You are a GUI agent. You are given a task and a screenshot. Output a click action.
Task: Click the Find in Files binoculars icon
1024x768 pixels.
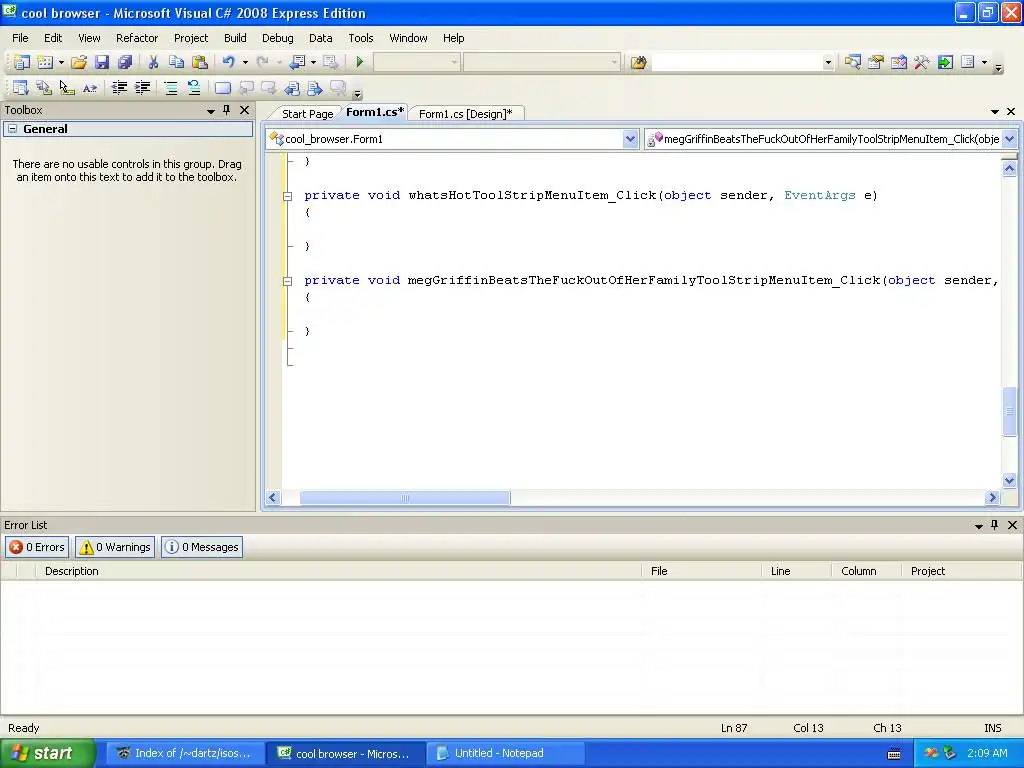click(x=638, y=62)
